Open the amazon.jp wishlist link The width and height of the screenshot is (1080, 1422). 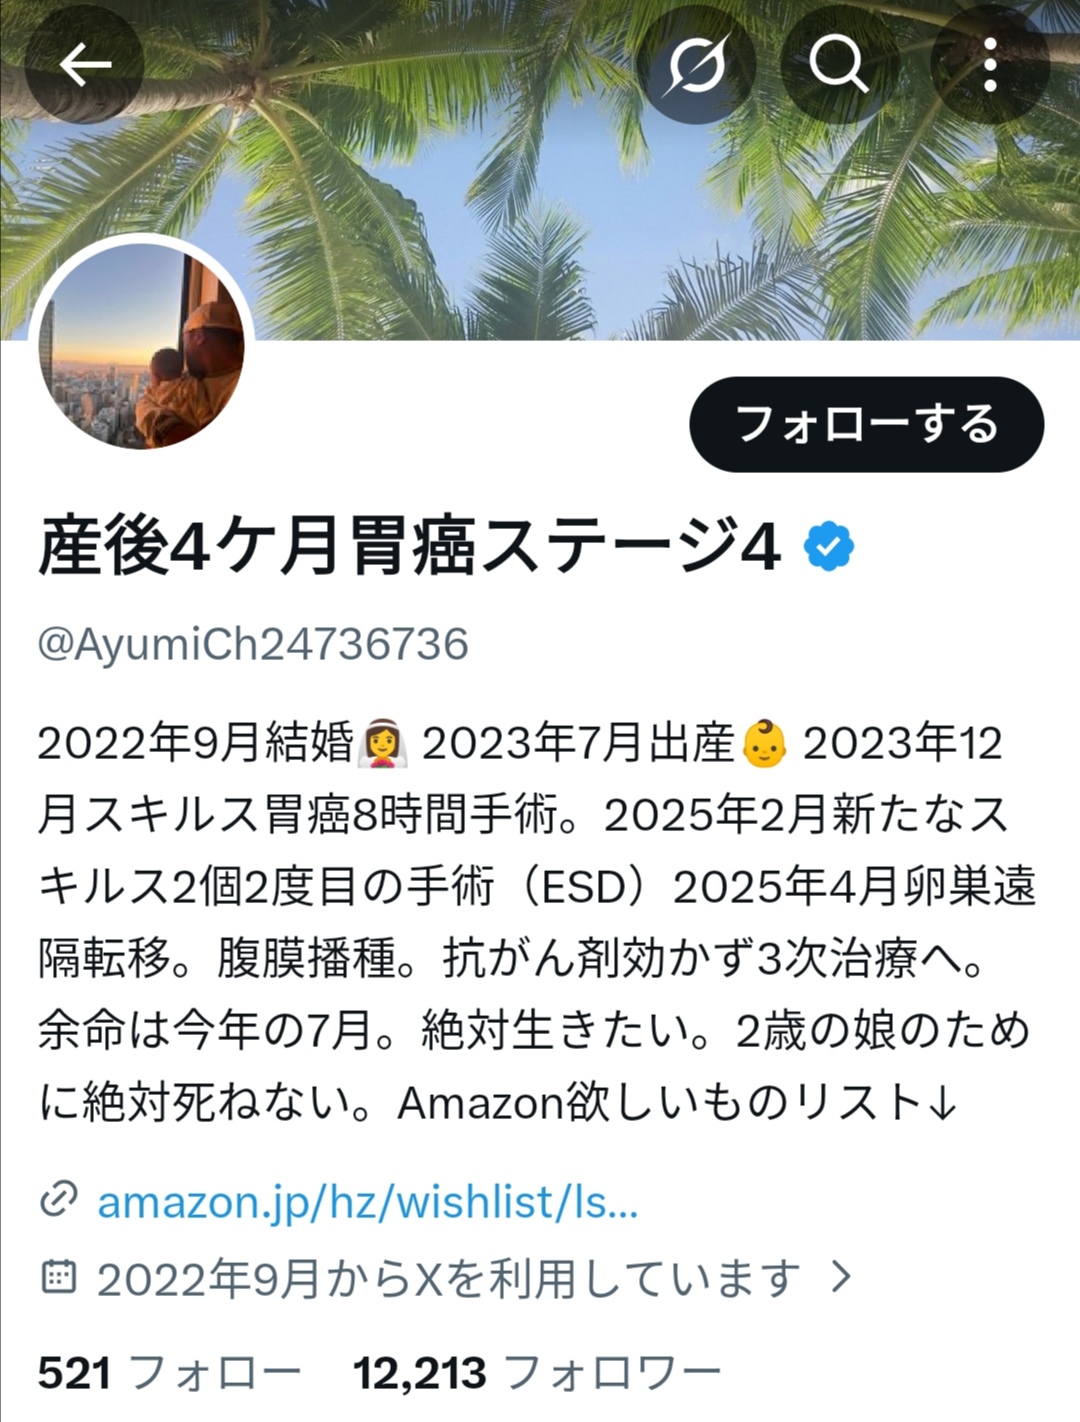367,1200
